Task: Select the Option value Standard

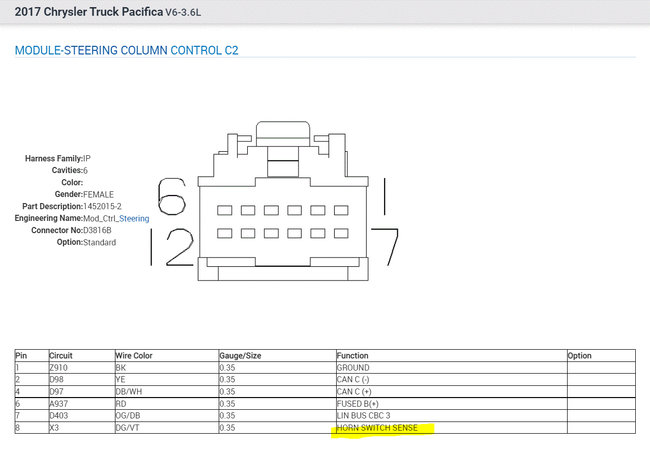Action: pos(99,242)
